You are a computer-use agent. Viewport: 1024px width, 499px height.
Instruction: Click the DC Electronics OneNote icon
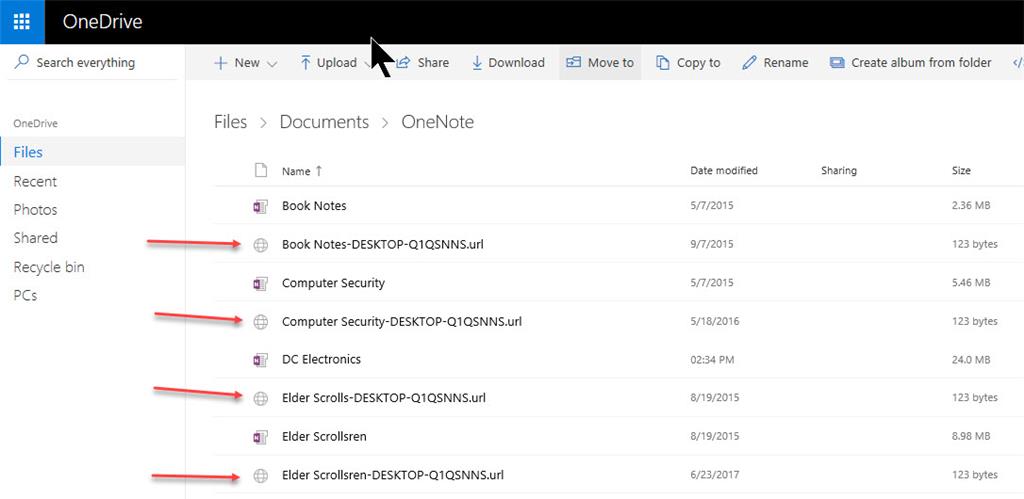pos(261,360)
